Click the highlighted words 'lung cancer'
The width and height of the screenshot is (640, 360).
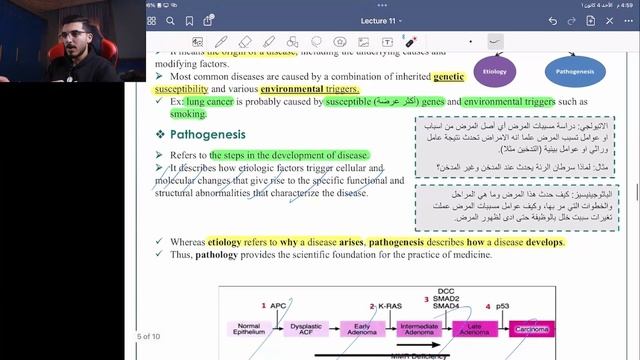coord(210,101)
